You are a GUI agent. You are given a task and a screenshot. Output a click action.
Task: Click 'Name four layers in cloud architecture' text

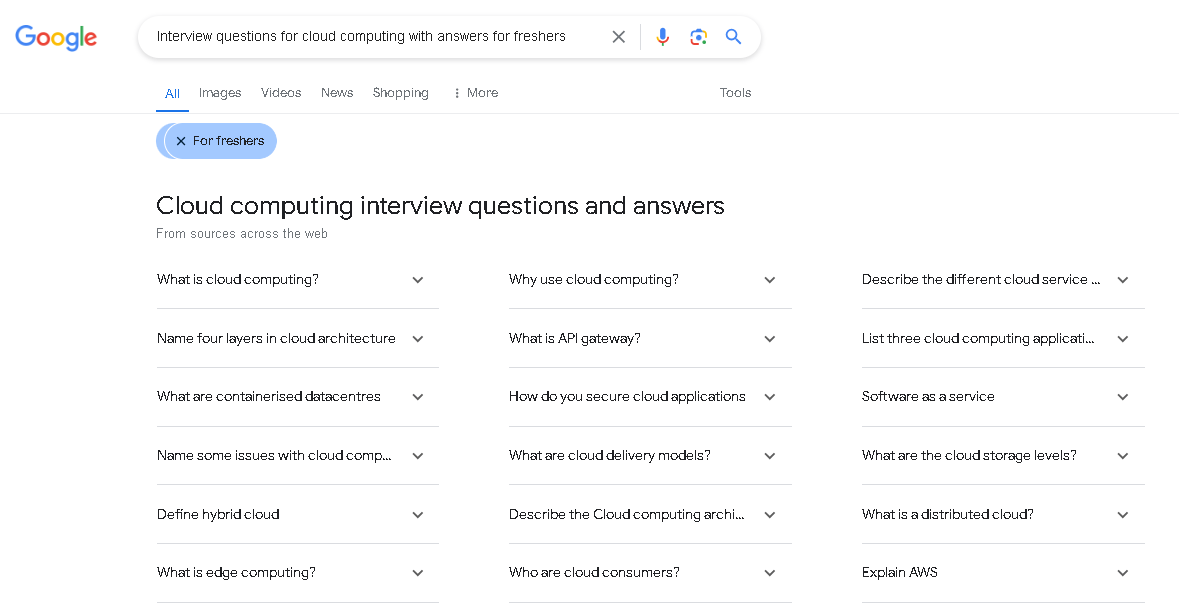click(x=276, y=338)
